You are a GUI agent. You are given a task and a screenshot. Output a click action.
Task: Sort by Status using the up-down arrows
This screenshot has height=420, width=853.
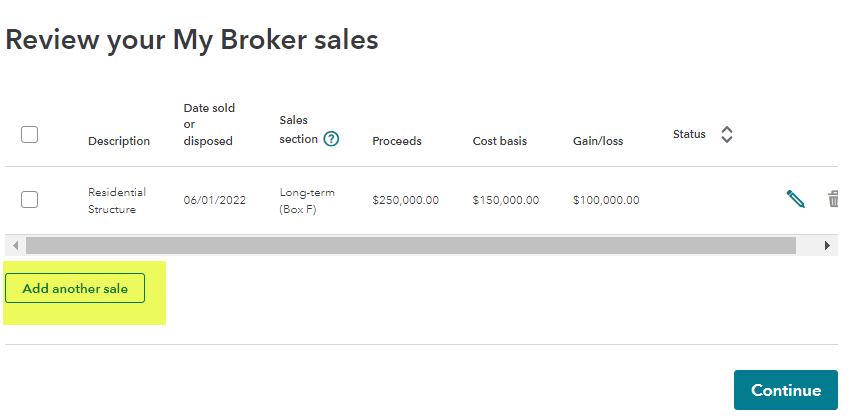click(x=727, y=134)
